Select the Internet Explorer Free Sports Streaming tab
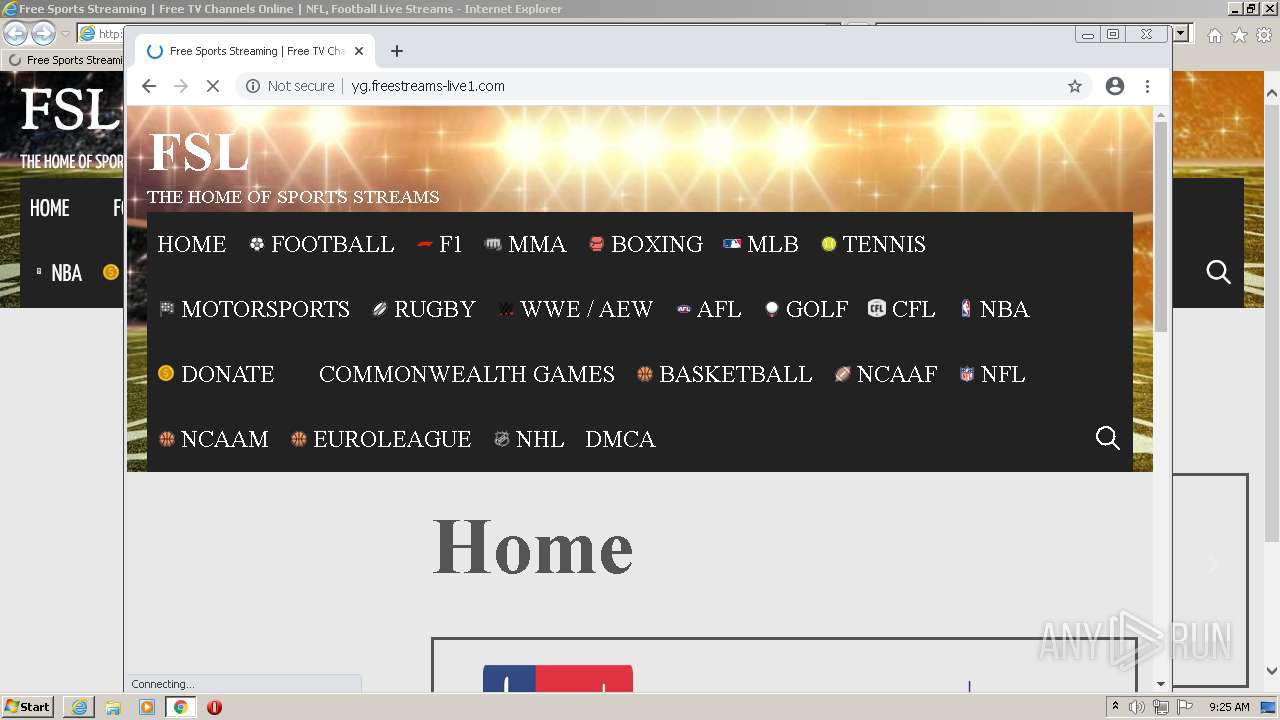1280x720 pixels. [x=65, y=60]
